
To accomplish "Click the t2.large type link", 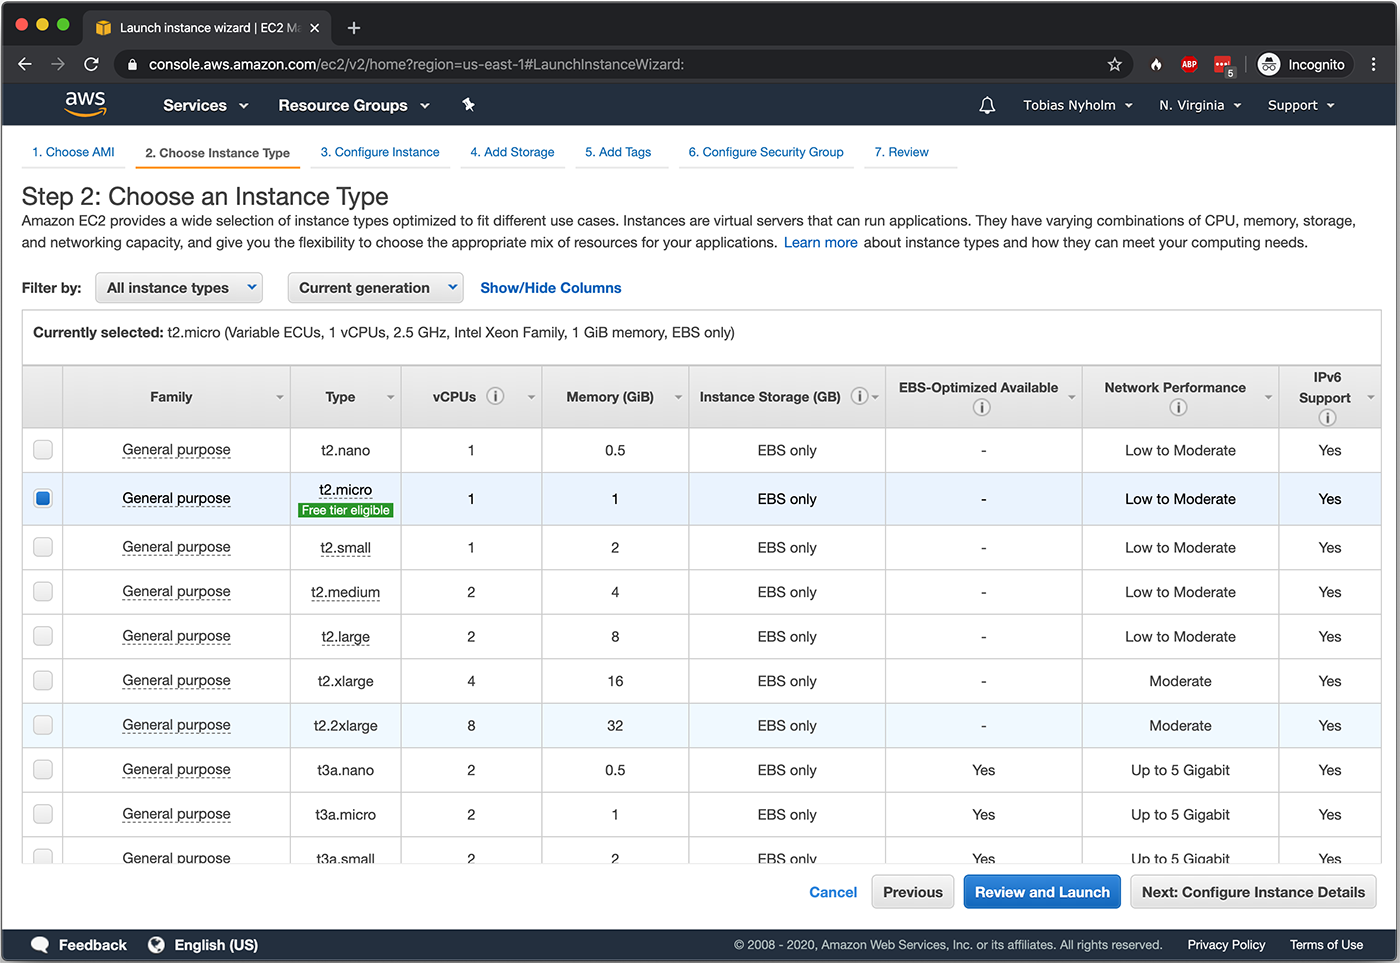I will (x=345, y=636).
